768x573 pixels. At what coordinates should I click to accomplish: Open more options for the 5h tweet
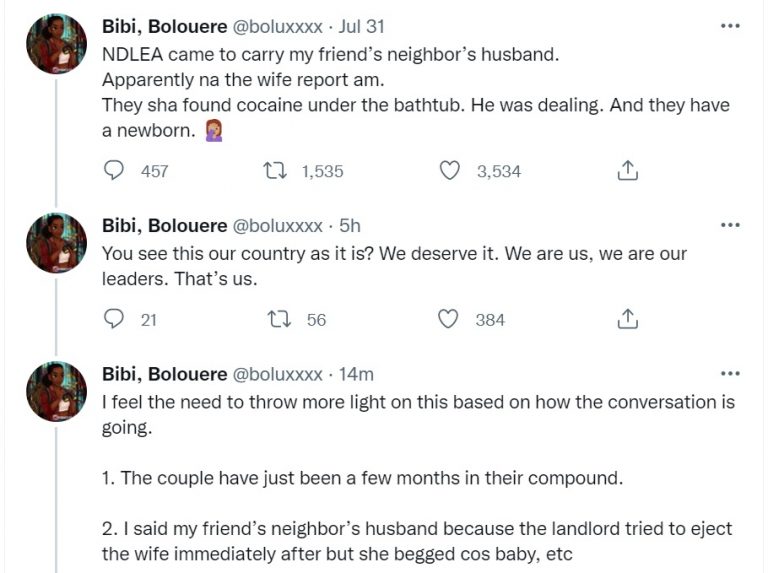tap(730, 226)
